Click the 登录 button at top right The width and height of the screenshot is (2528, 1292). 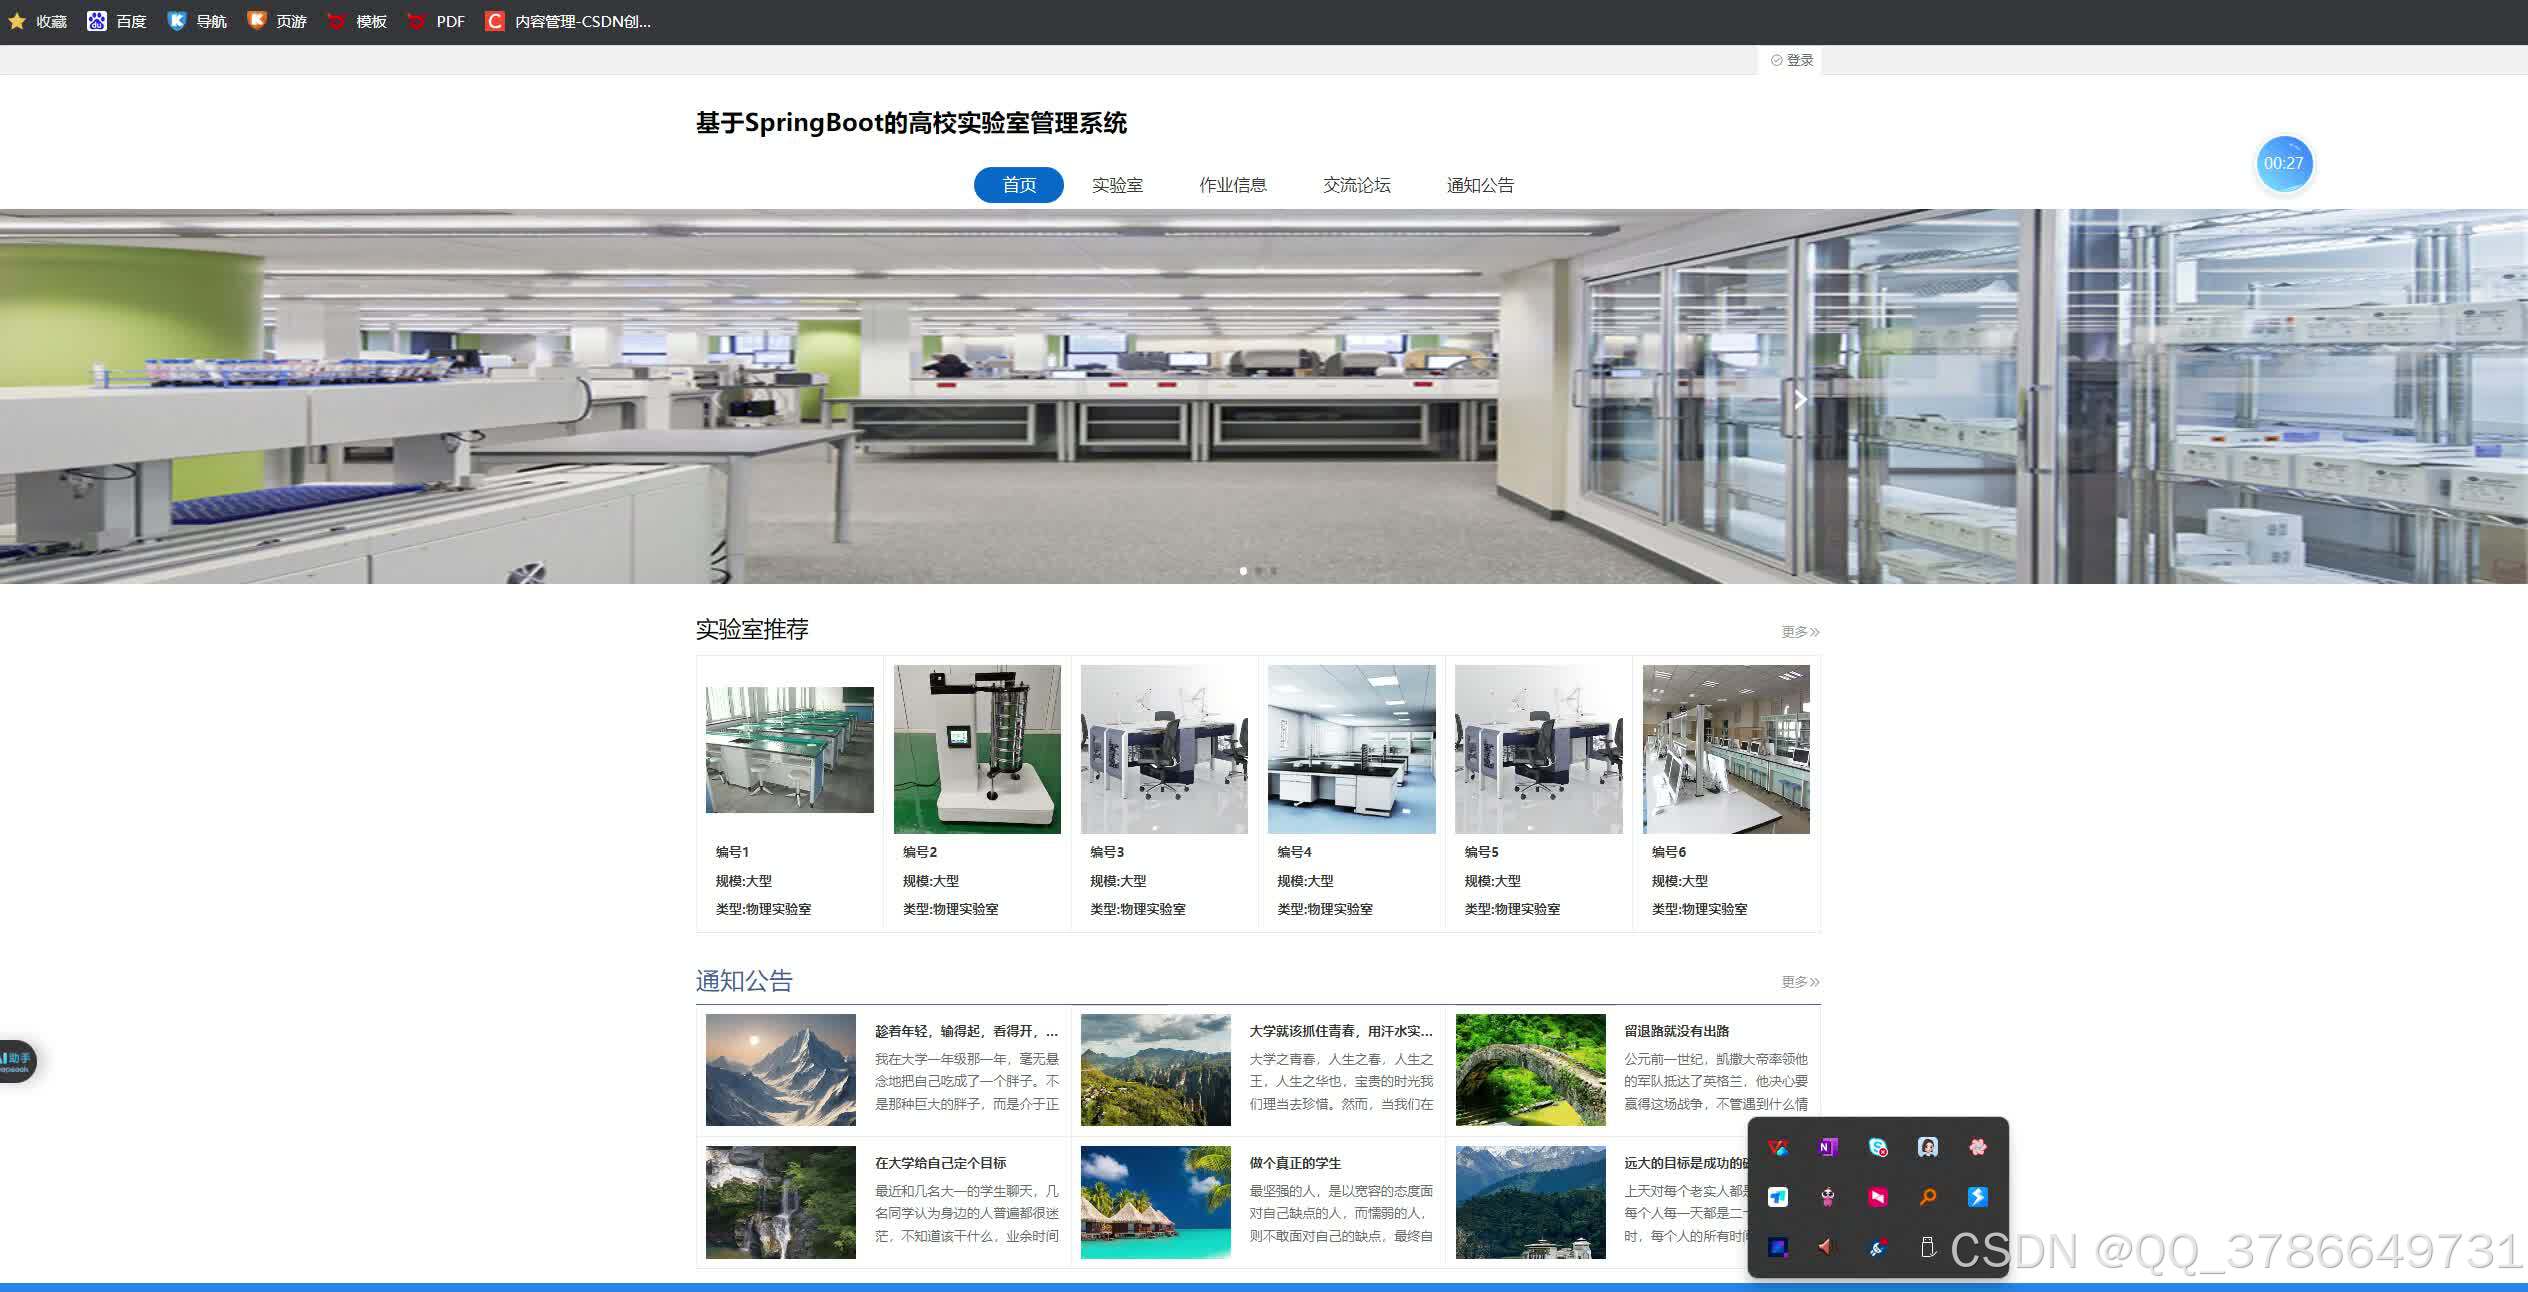(x=1791, y=59)
